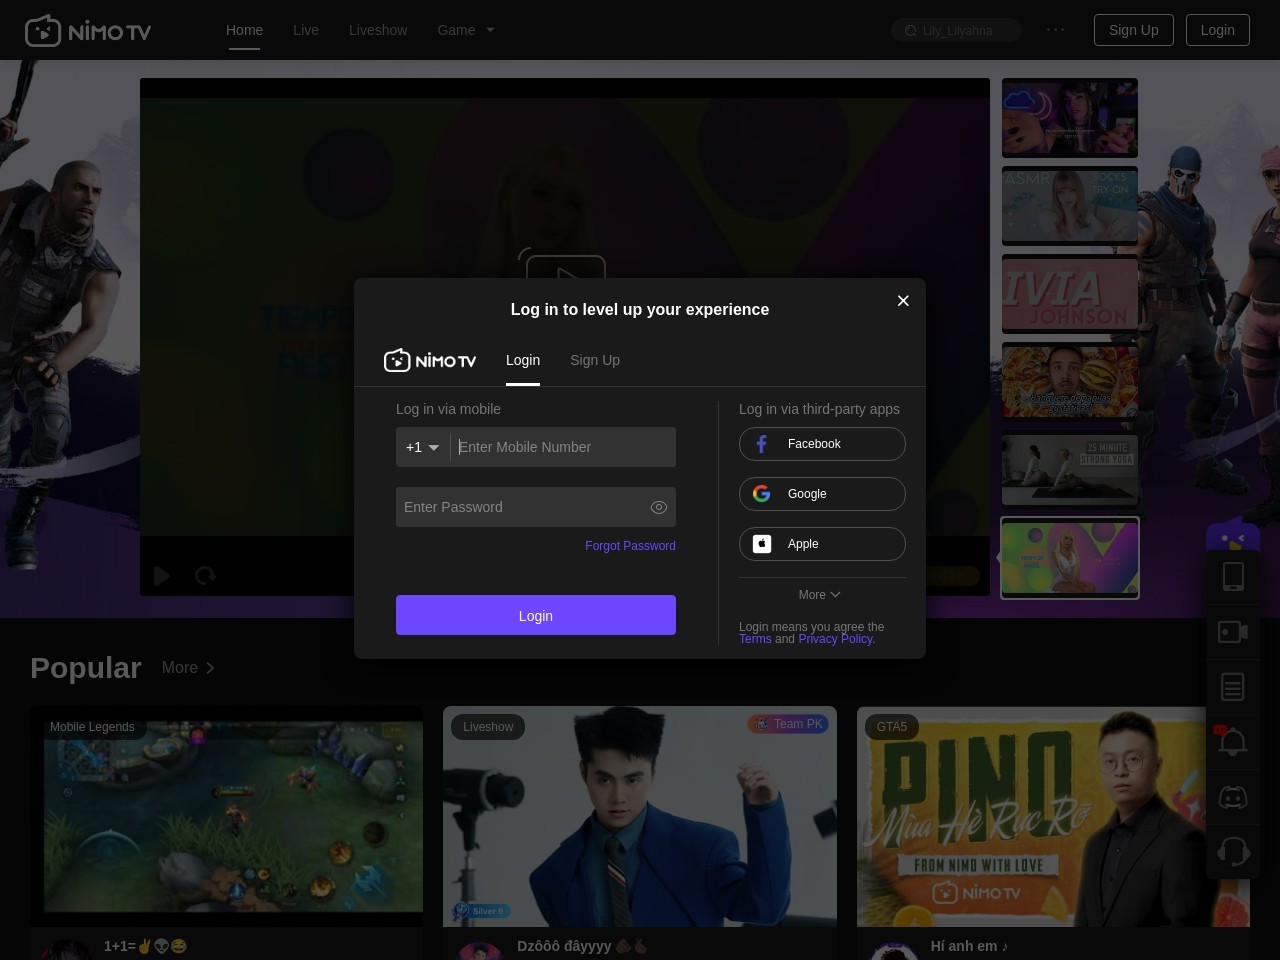Open Liveshow in top navigation
This screenshot has height=960, width=1280.
coord(378,30)
